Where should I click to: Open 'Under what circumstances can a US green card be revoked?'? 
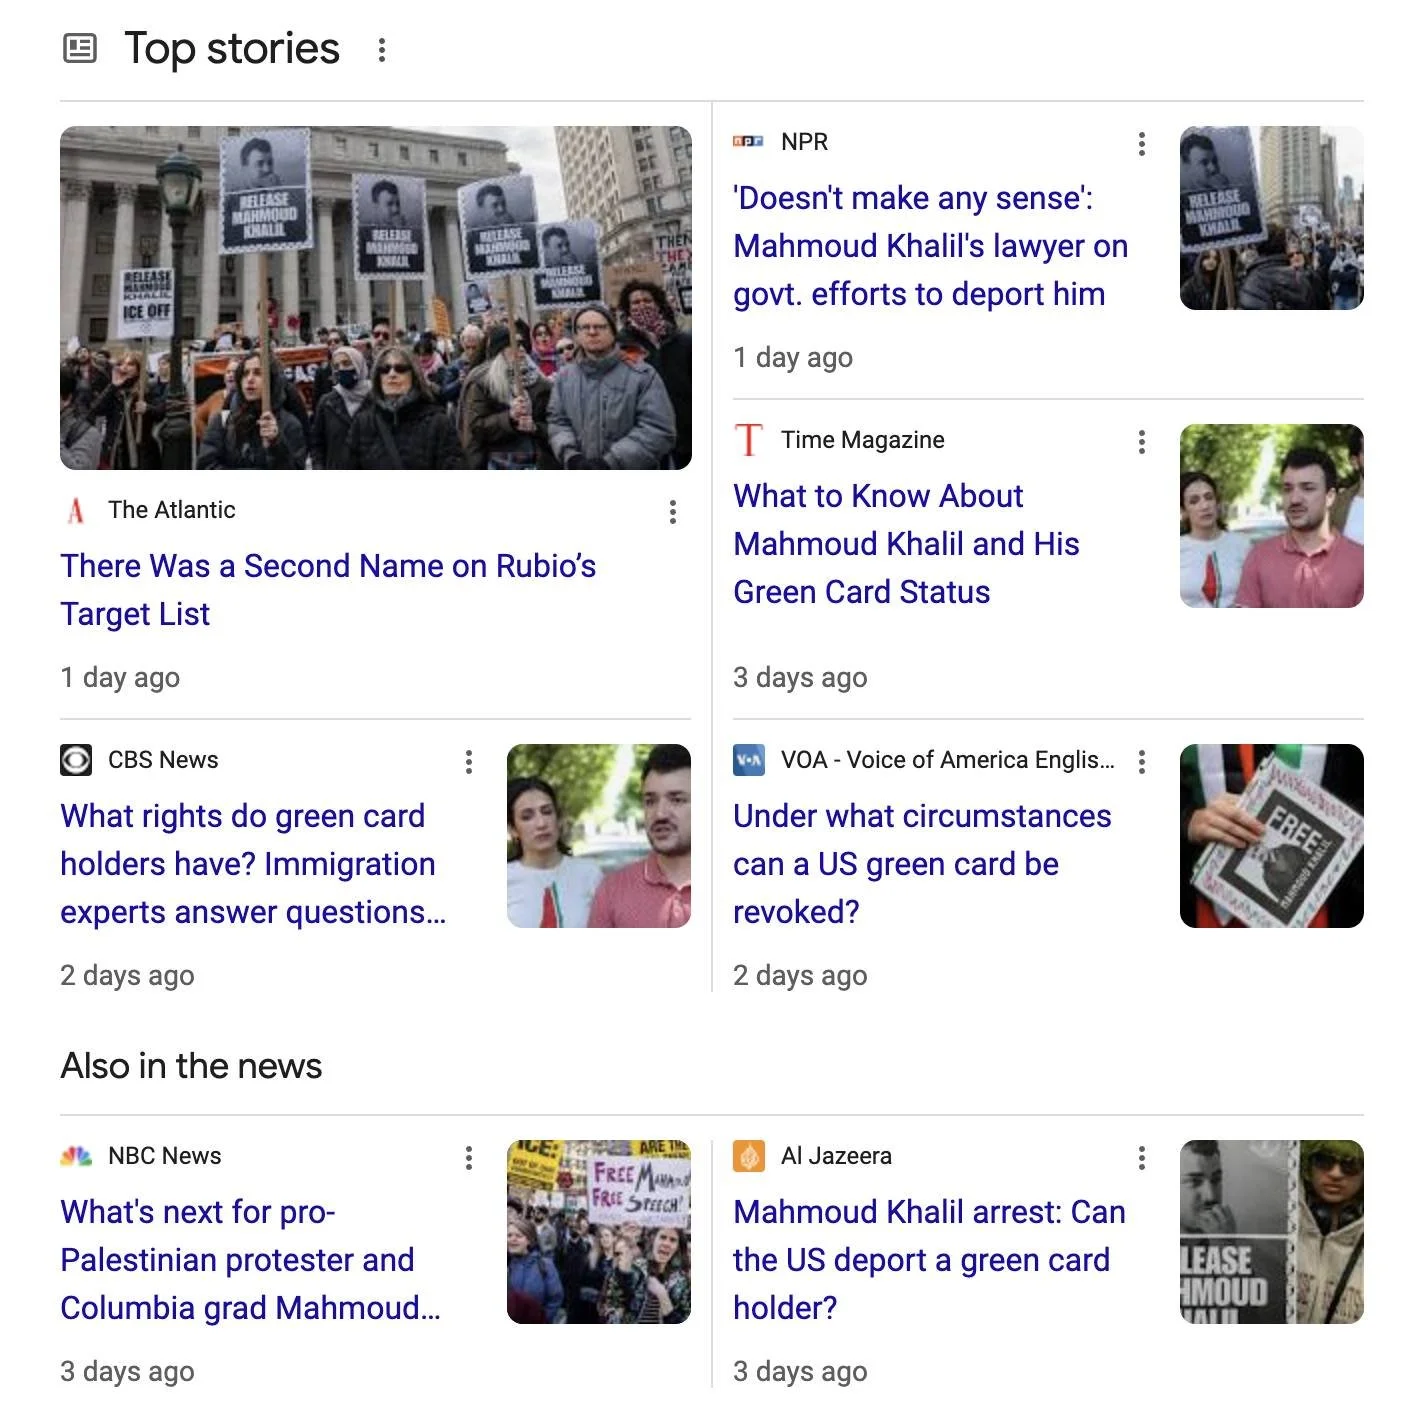[x=922, y=864]
